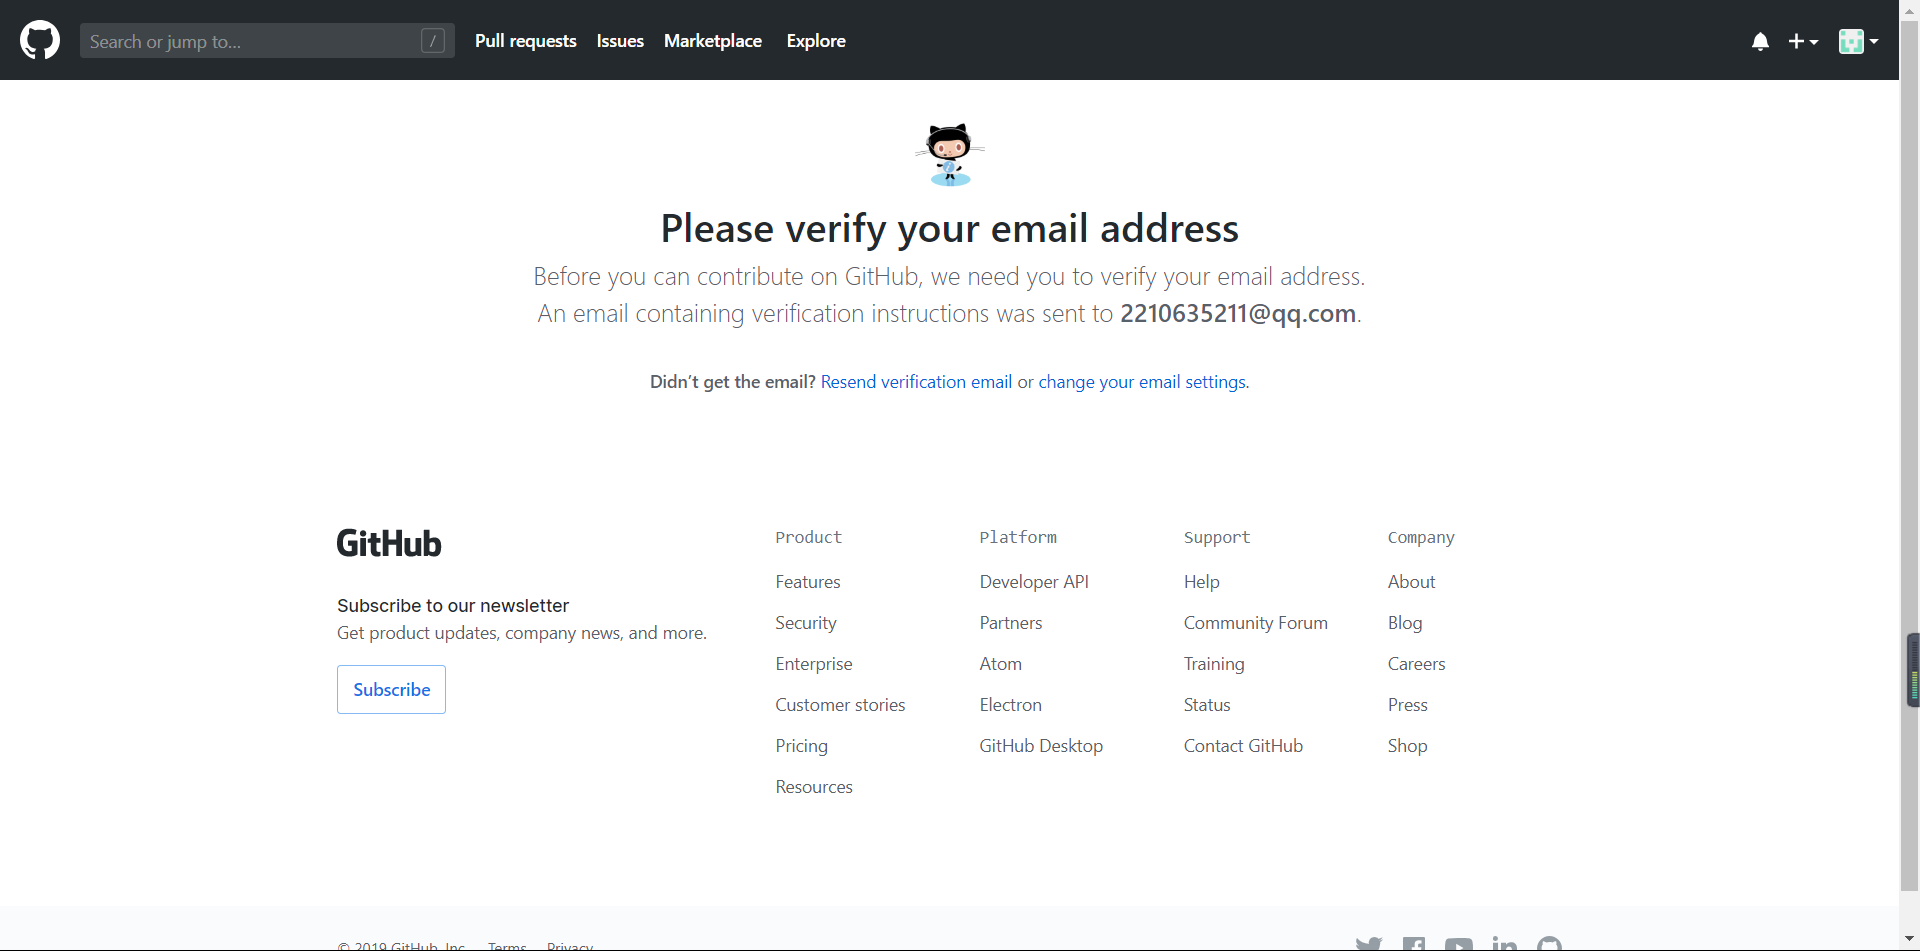Go to the Marketplace
Image resolution: width=1920 pixels, height=951 pixels.
pos(712,40)
